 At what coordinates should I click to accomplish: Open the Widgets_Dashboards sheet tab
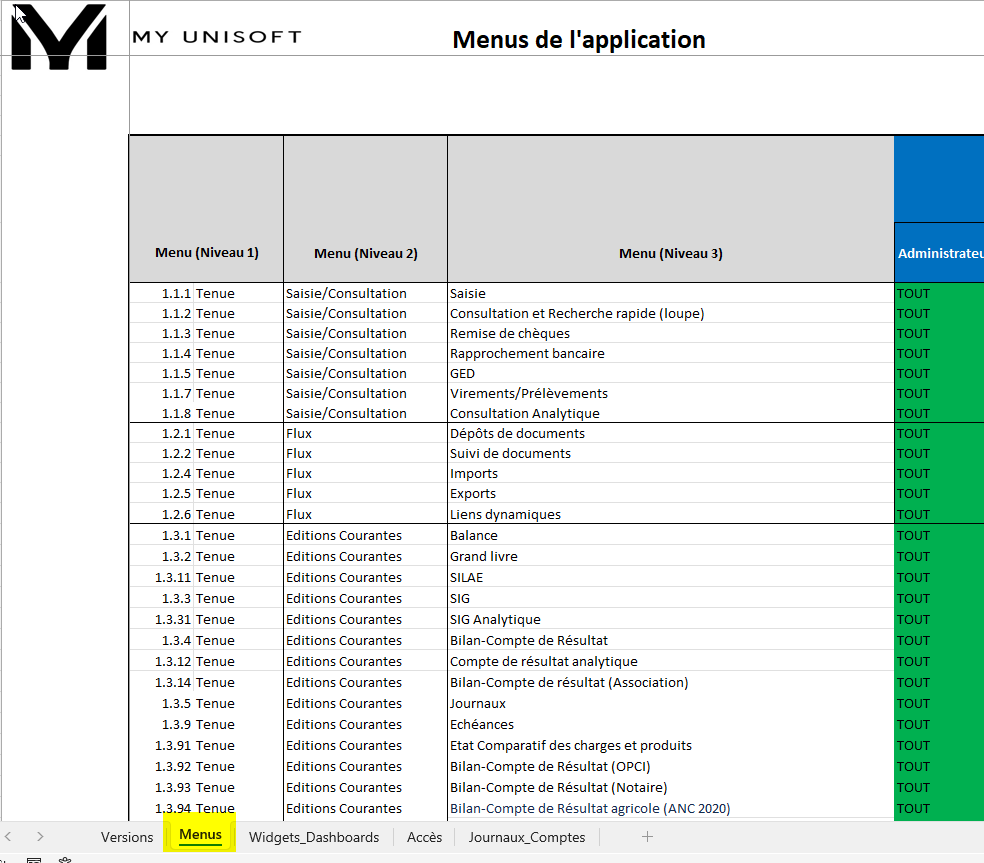coord(314,837)
